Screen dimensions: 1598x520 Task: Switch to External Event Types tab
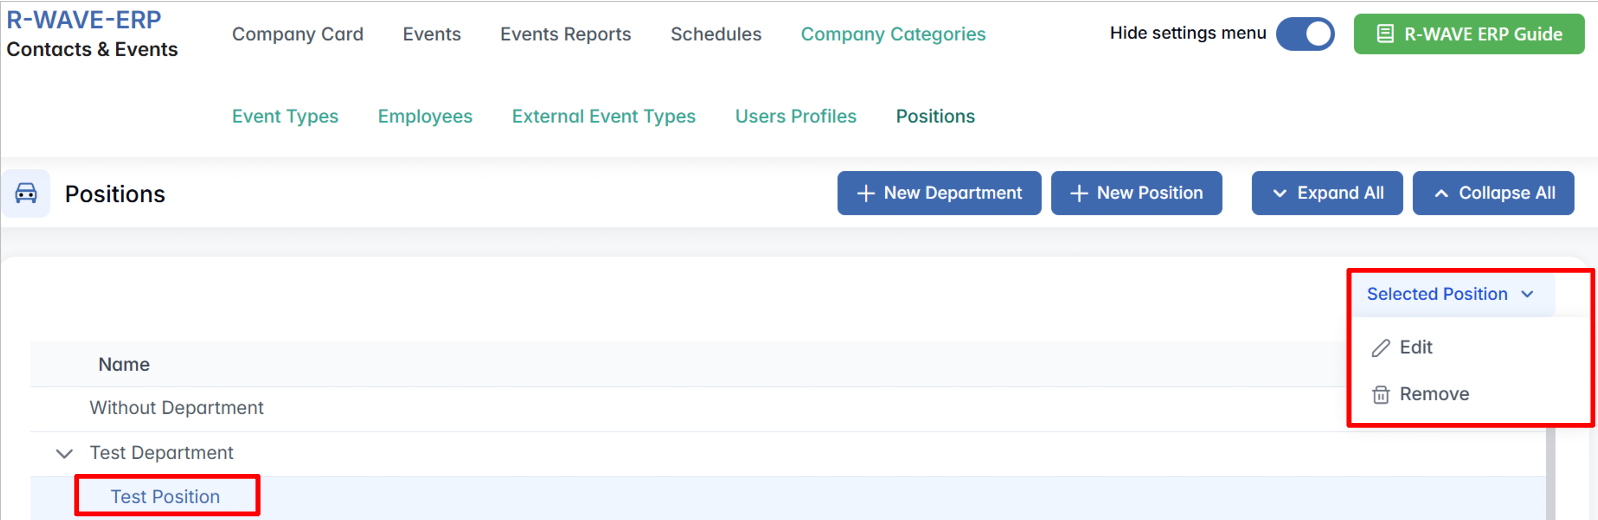pyautogui.click(x=604, y=117)
